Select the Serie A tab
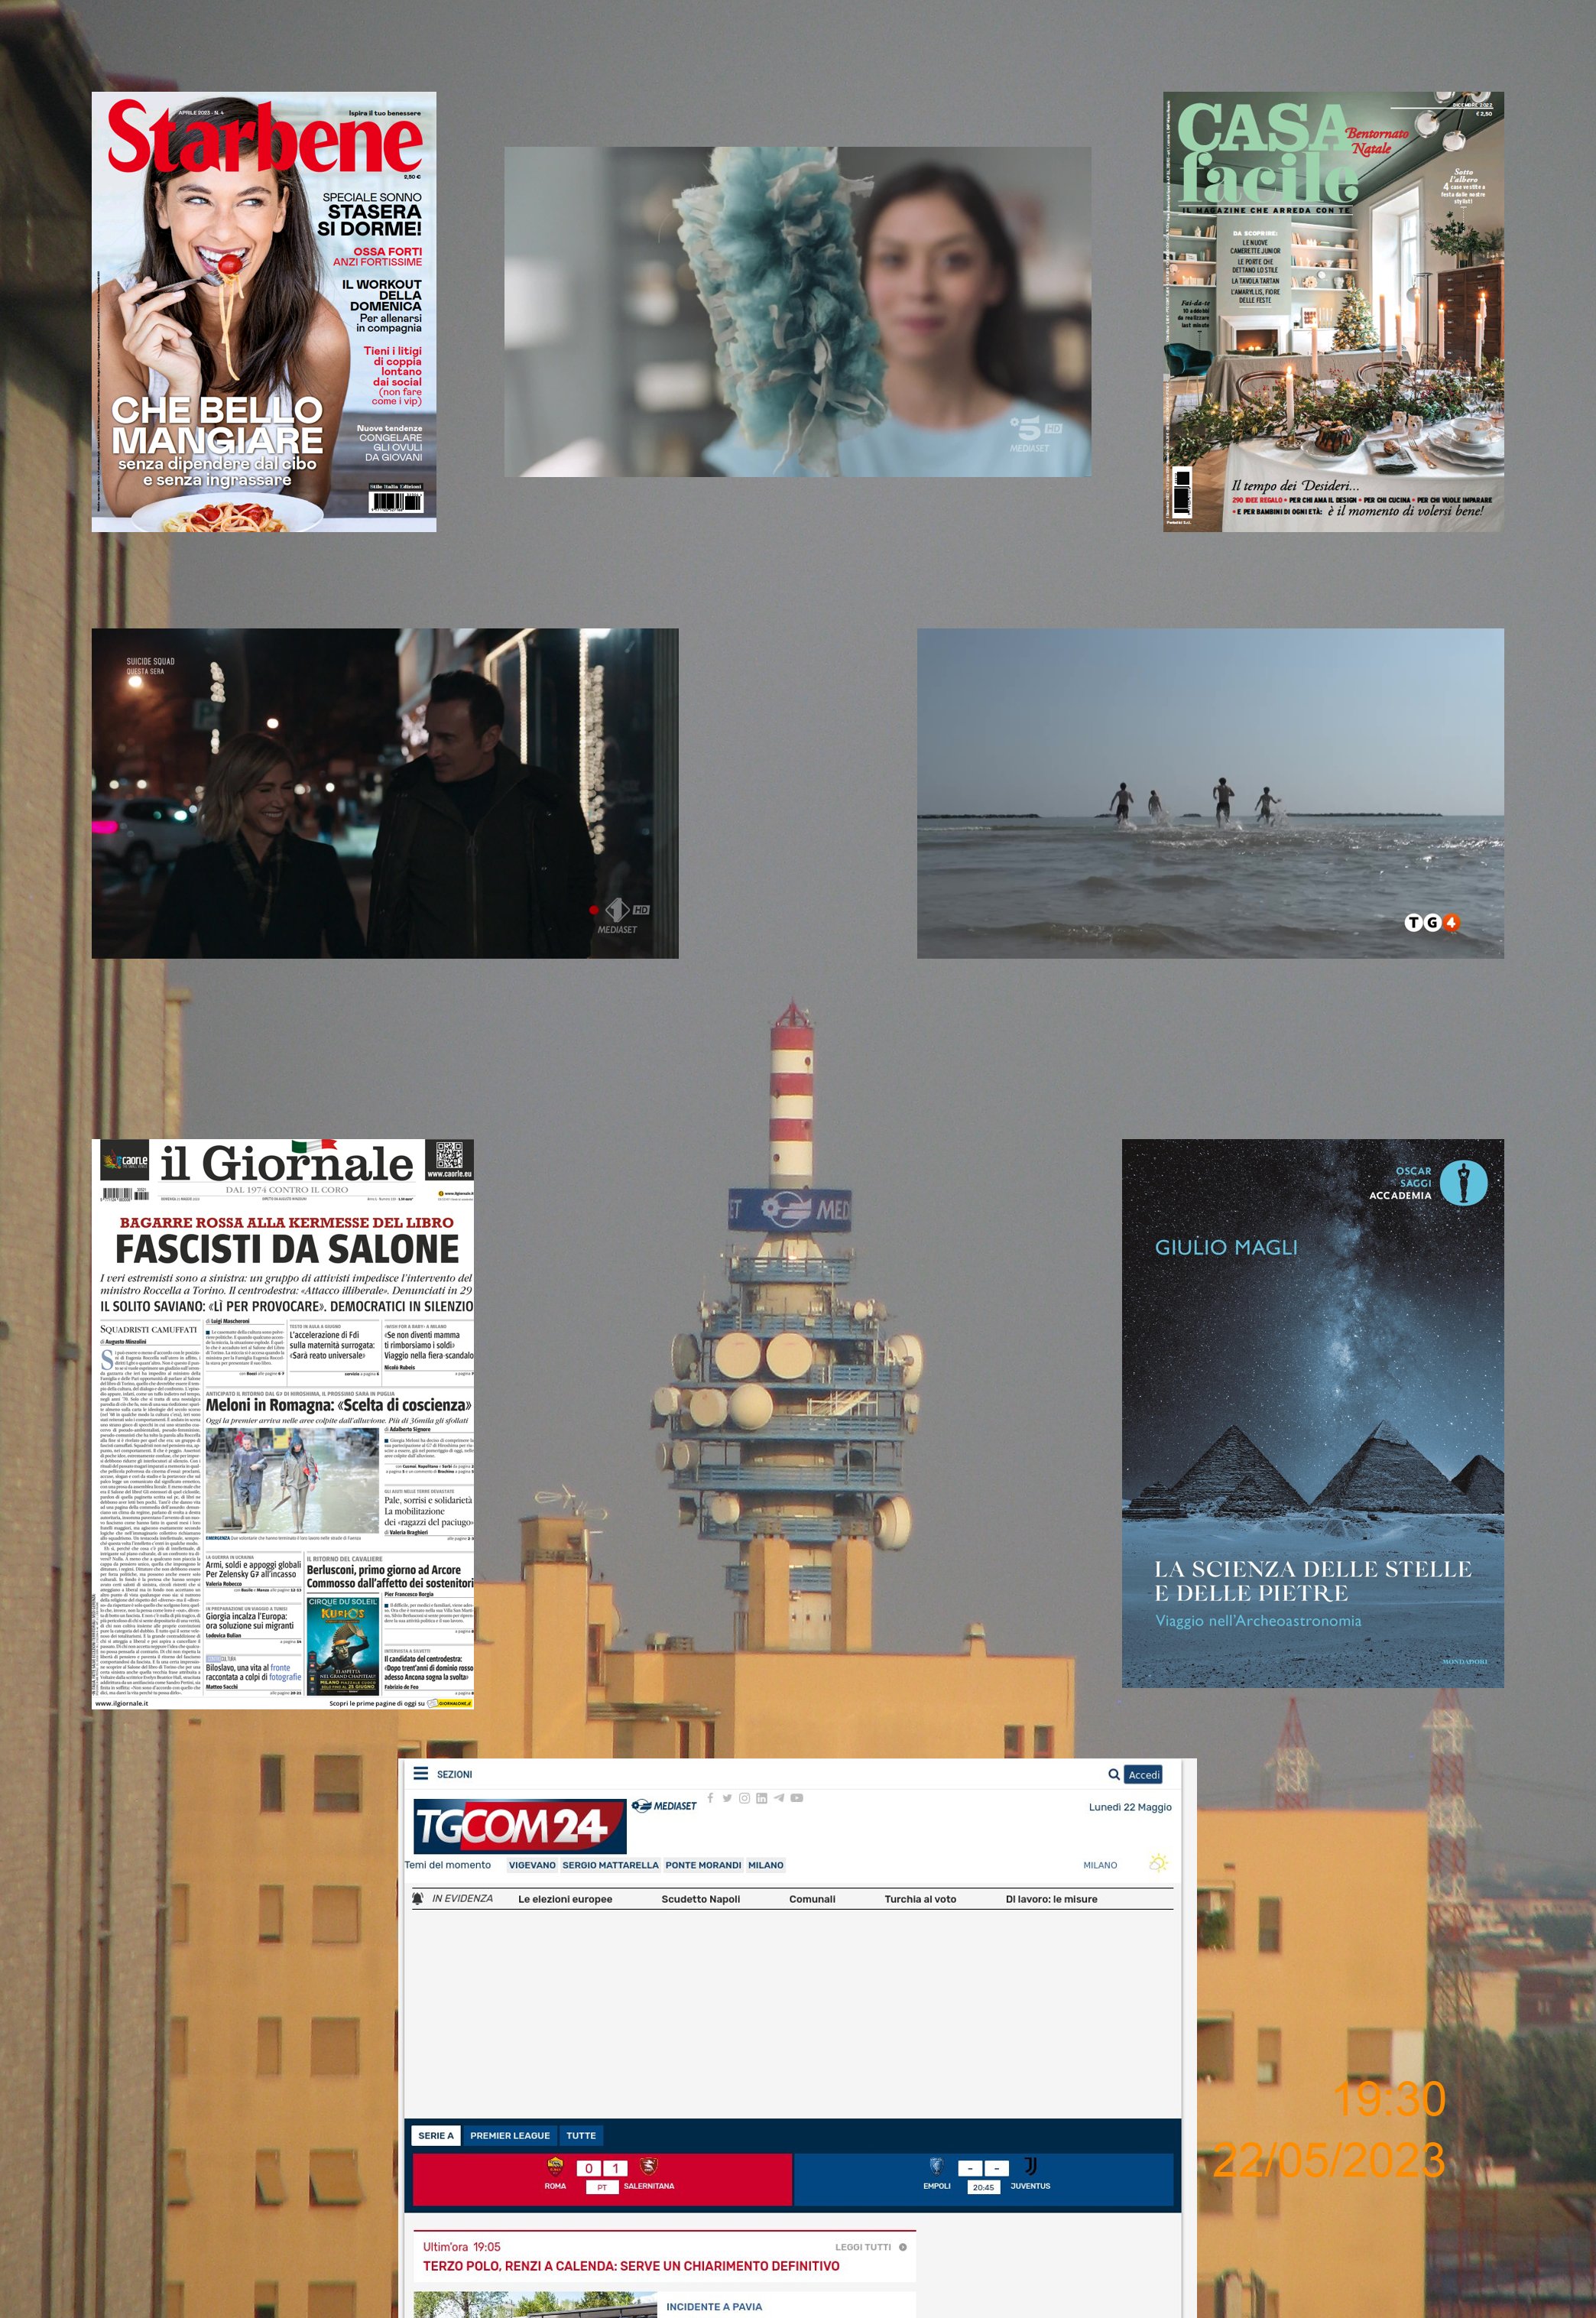 [x=435, y=2135]
